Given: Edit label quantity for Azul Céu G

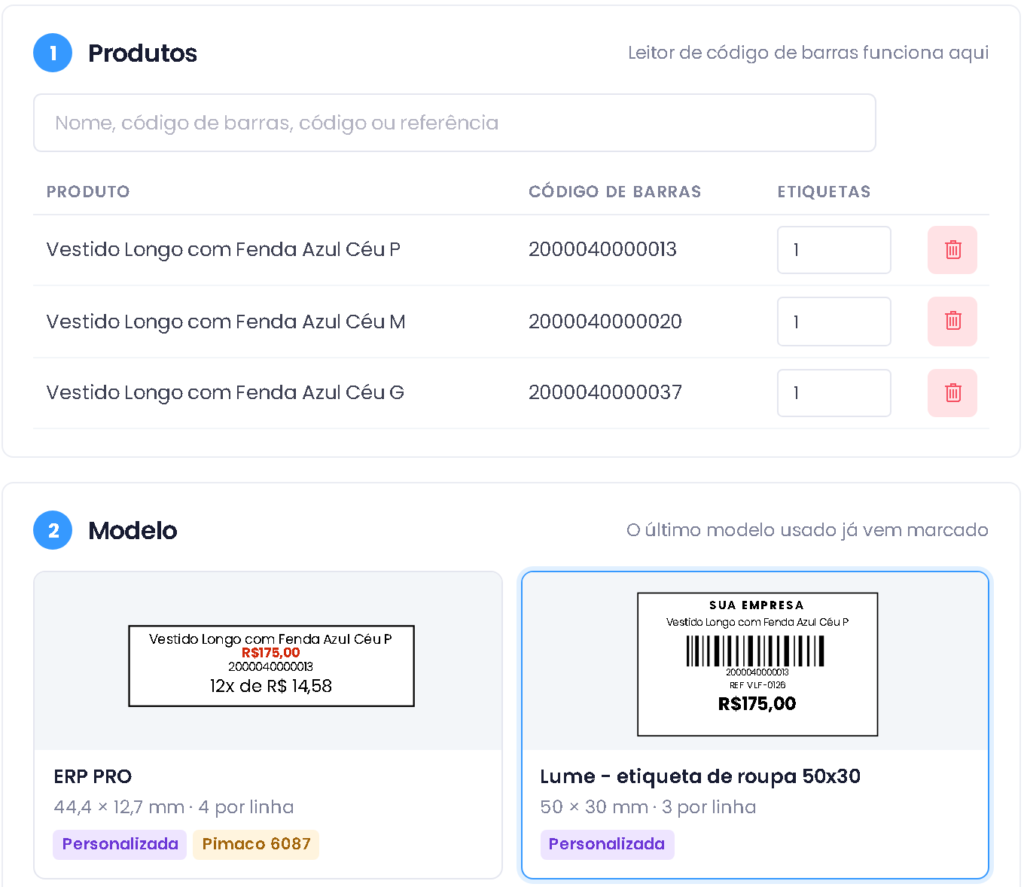Looking at the screenshot, I should point(834,393).
